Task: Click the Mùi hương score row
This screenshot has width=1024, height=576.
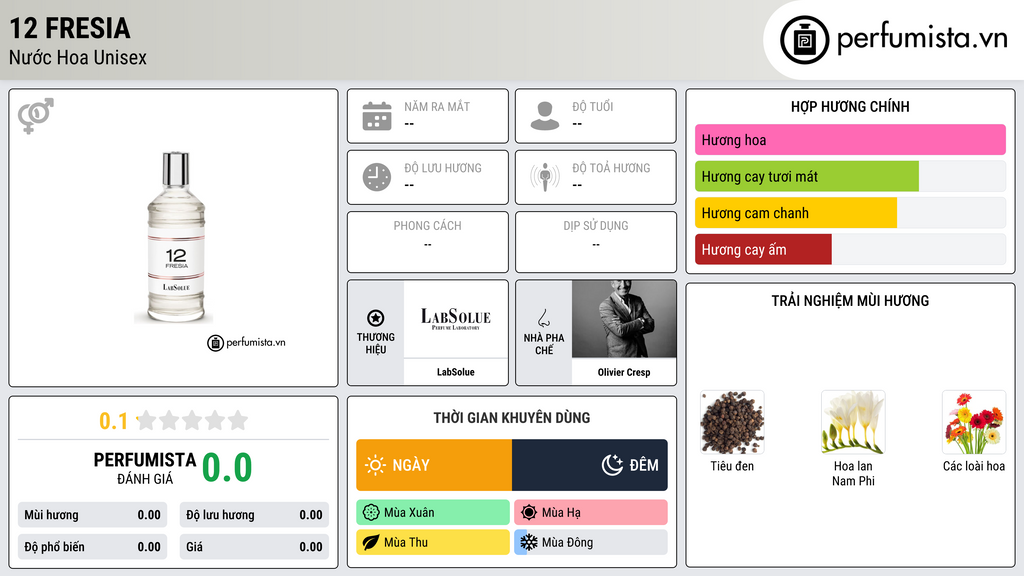Action: tap(92, 515)
